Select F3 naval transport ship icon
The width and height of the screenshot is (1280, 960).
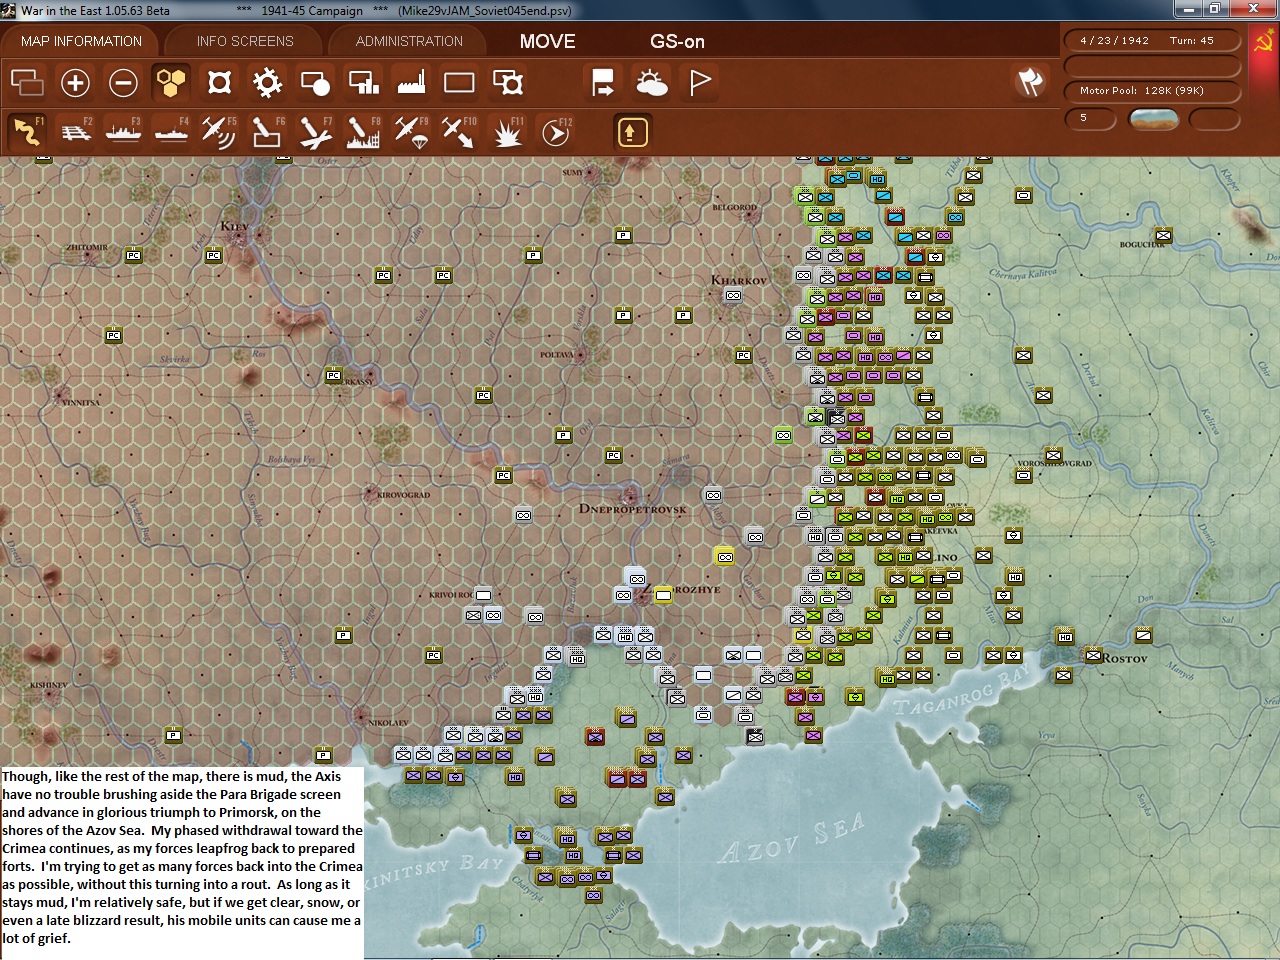click(123, 131)
